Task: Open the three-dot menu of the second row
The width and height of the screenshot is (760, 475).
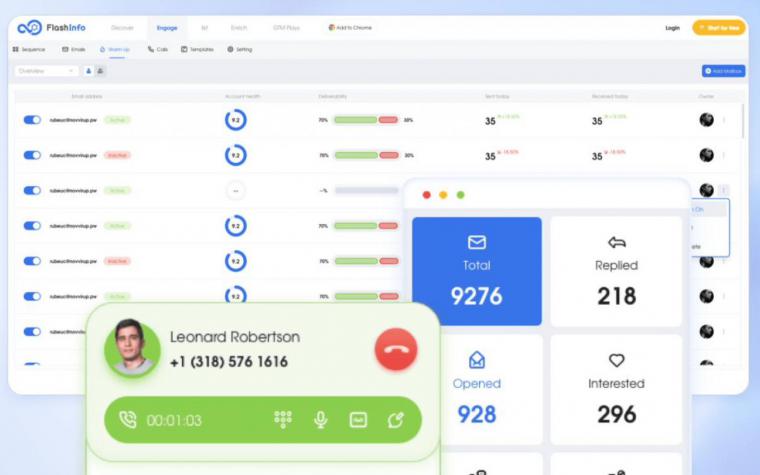Action: pyautogui.click(x=724, y=155)
